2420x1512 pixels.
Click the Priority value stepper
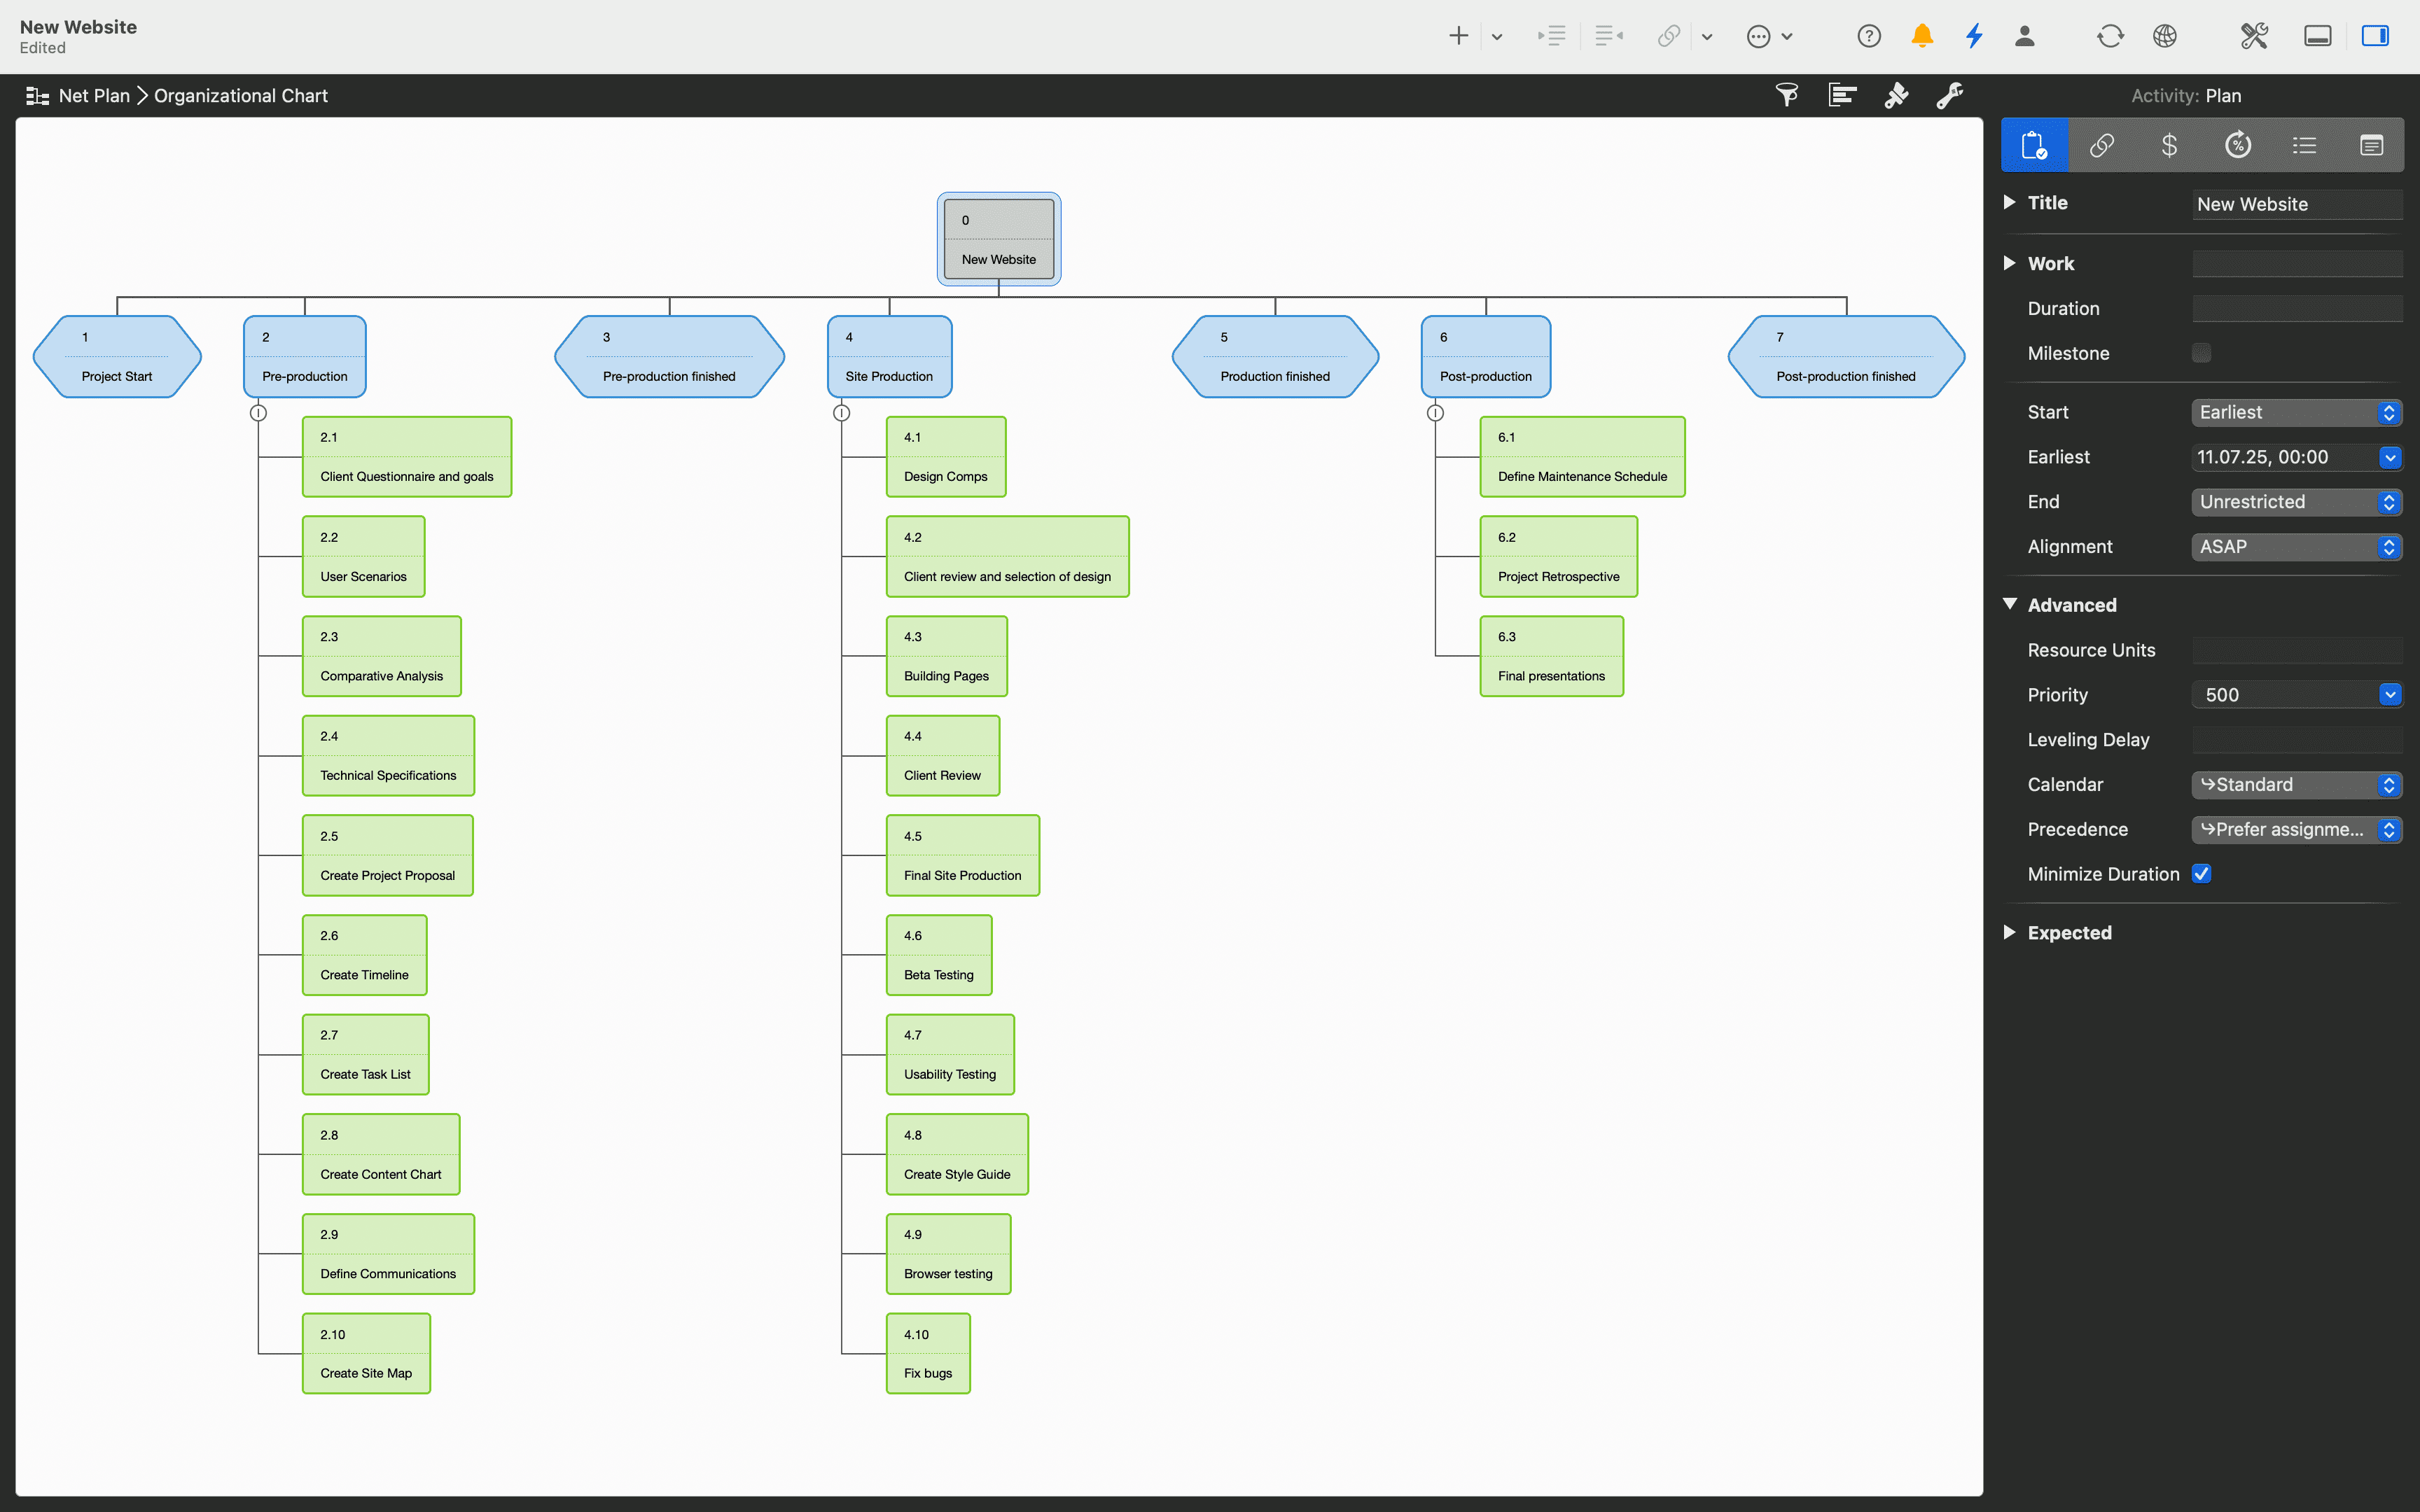(2389, 694)
